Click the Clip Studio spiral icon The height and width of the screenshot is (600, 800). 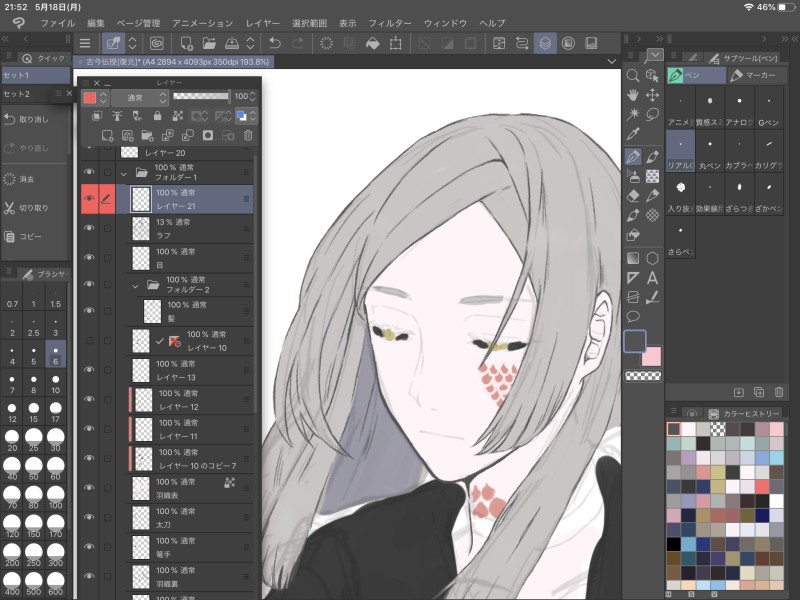pyautogui.click(x=157, y=43)
